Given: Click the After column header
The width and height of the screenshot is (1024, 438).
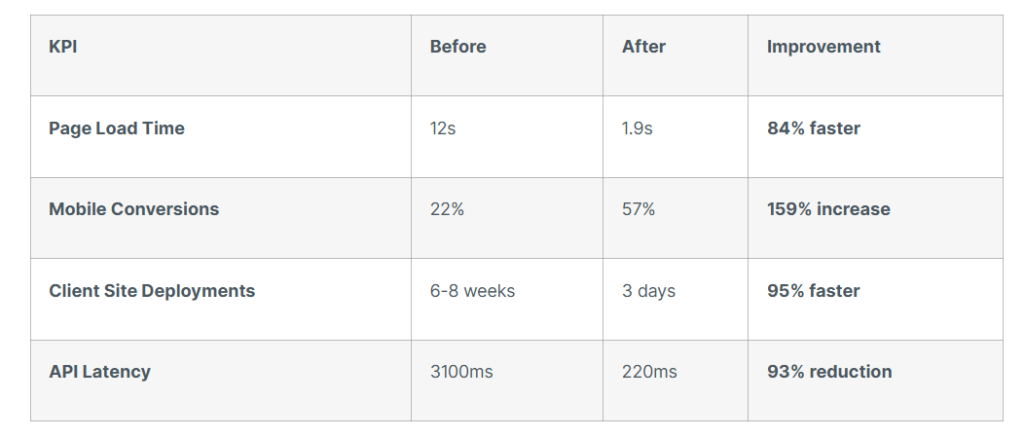Looking at the screenshot, I should click(x=643, y=47).
